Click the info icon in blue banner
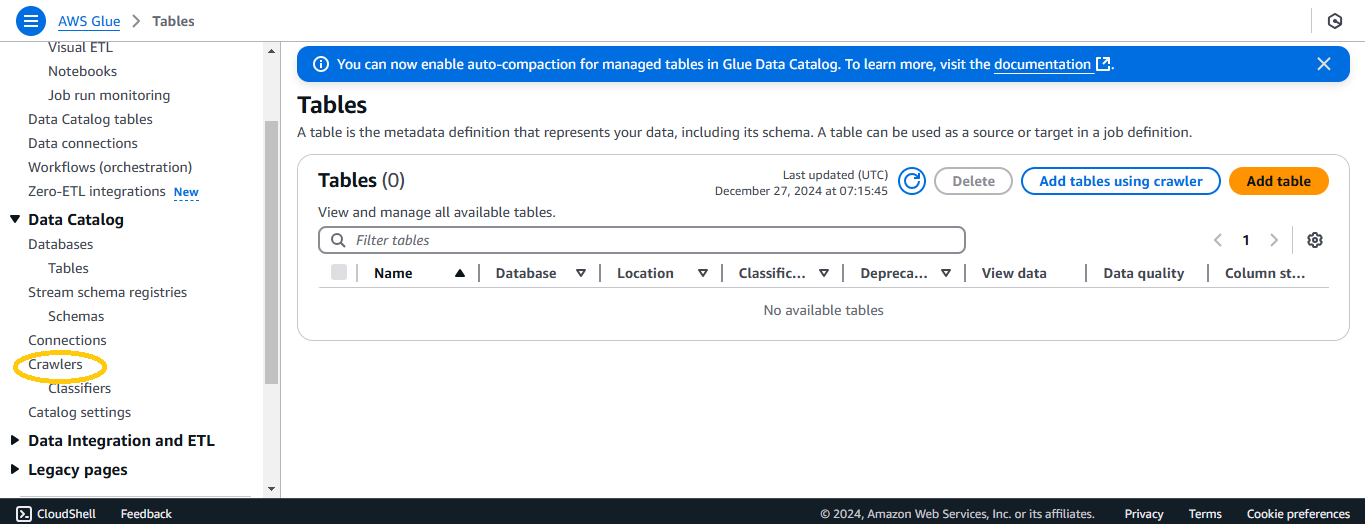The image size is (1365, 524). click(x=321, y=64)
